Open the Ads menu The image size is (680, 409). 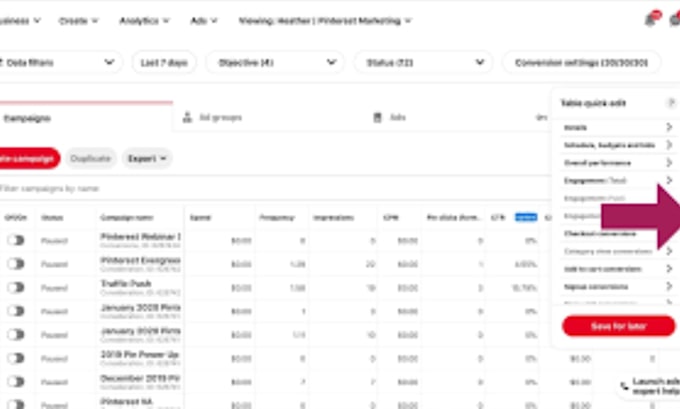tap(203, 20)
